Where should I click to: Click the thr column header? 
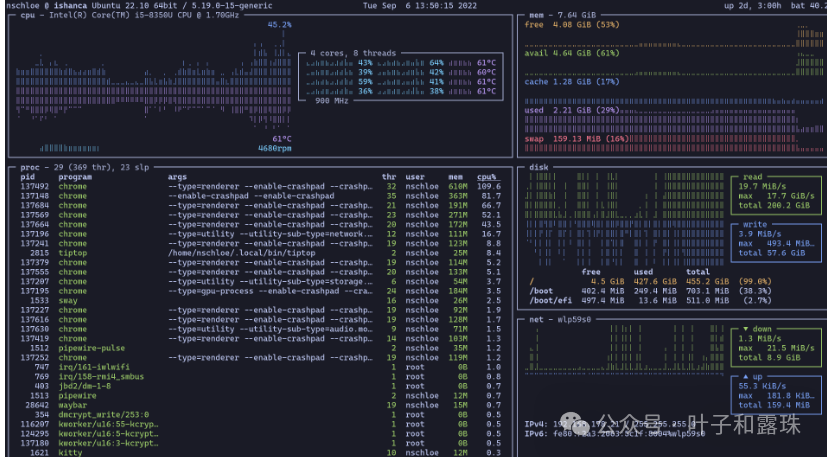click(389, 177)
